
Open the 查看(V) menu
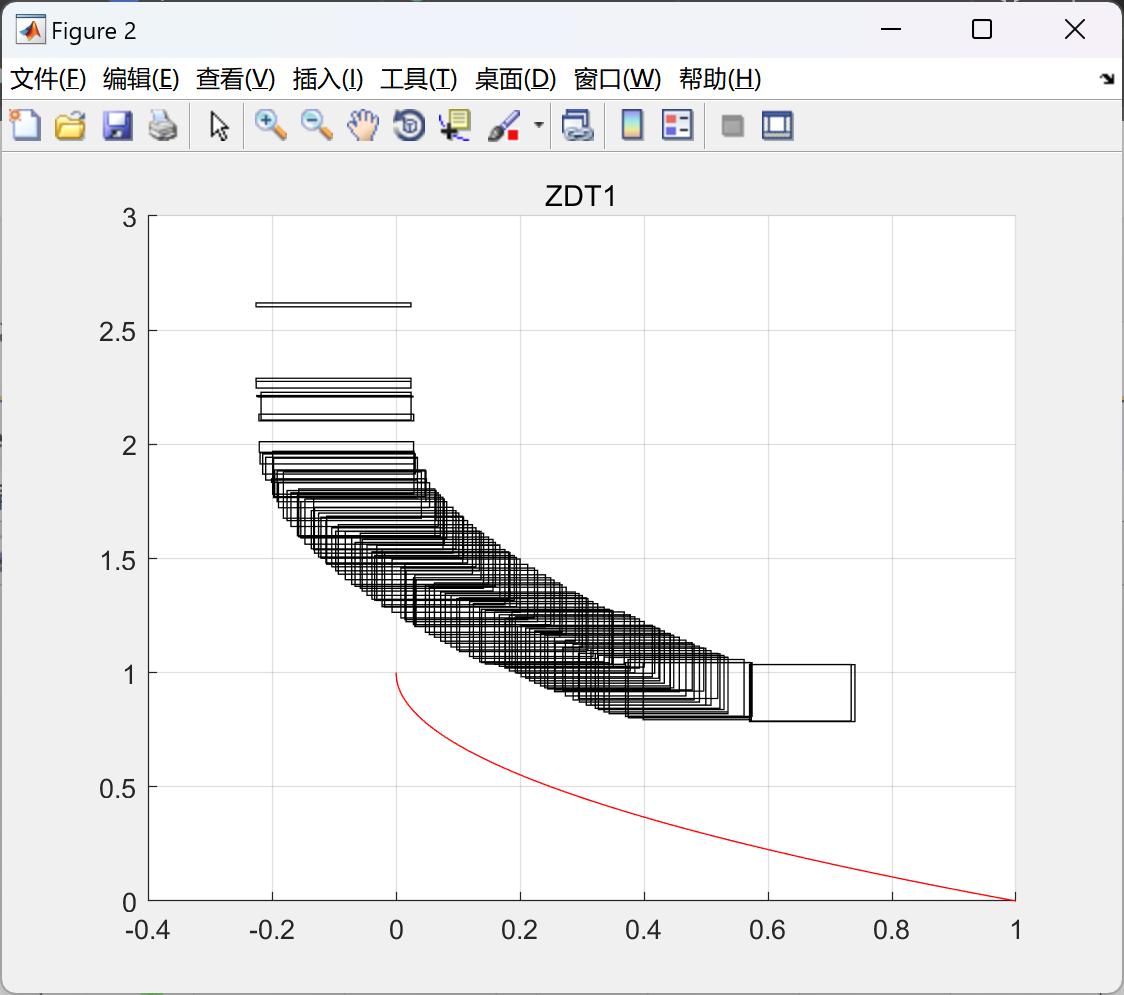pos(235,79)
